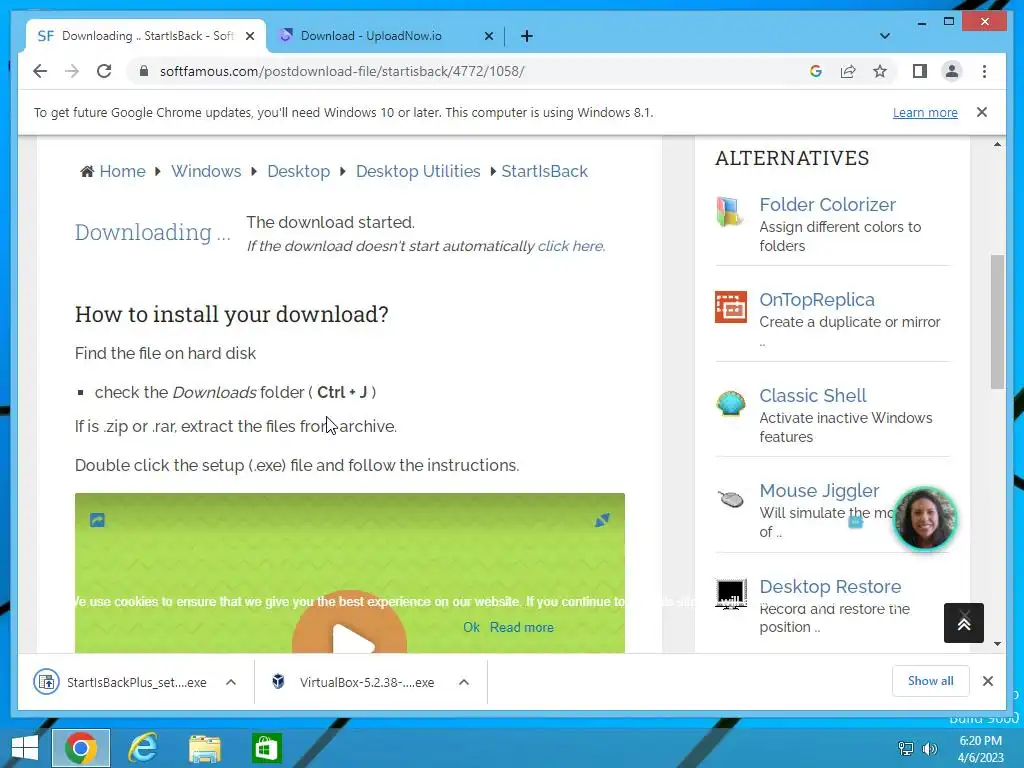Show all downloads

click(x=930, y=681)
